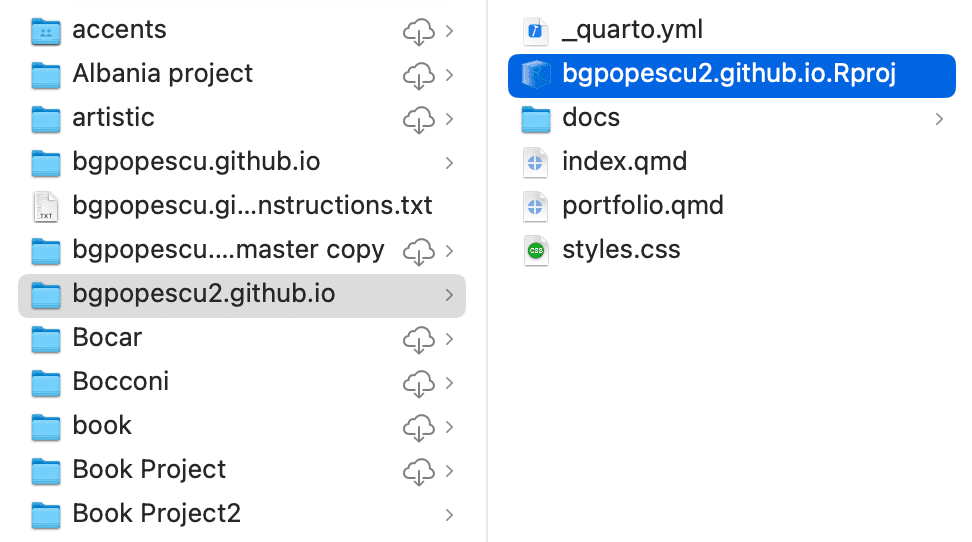Click the chevron next to artistic folder
This screenshot has height=542, width=972.
(449, 119)
